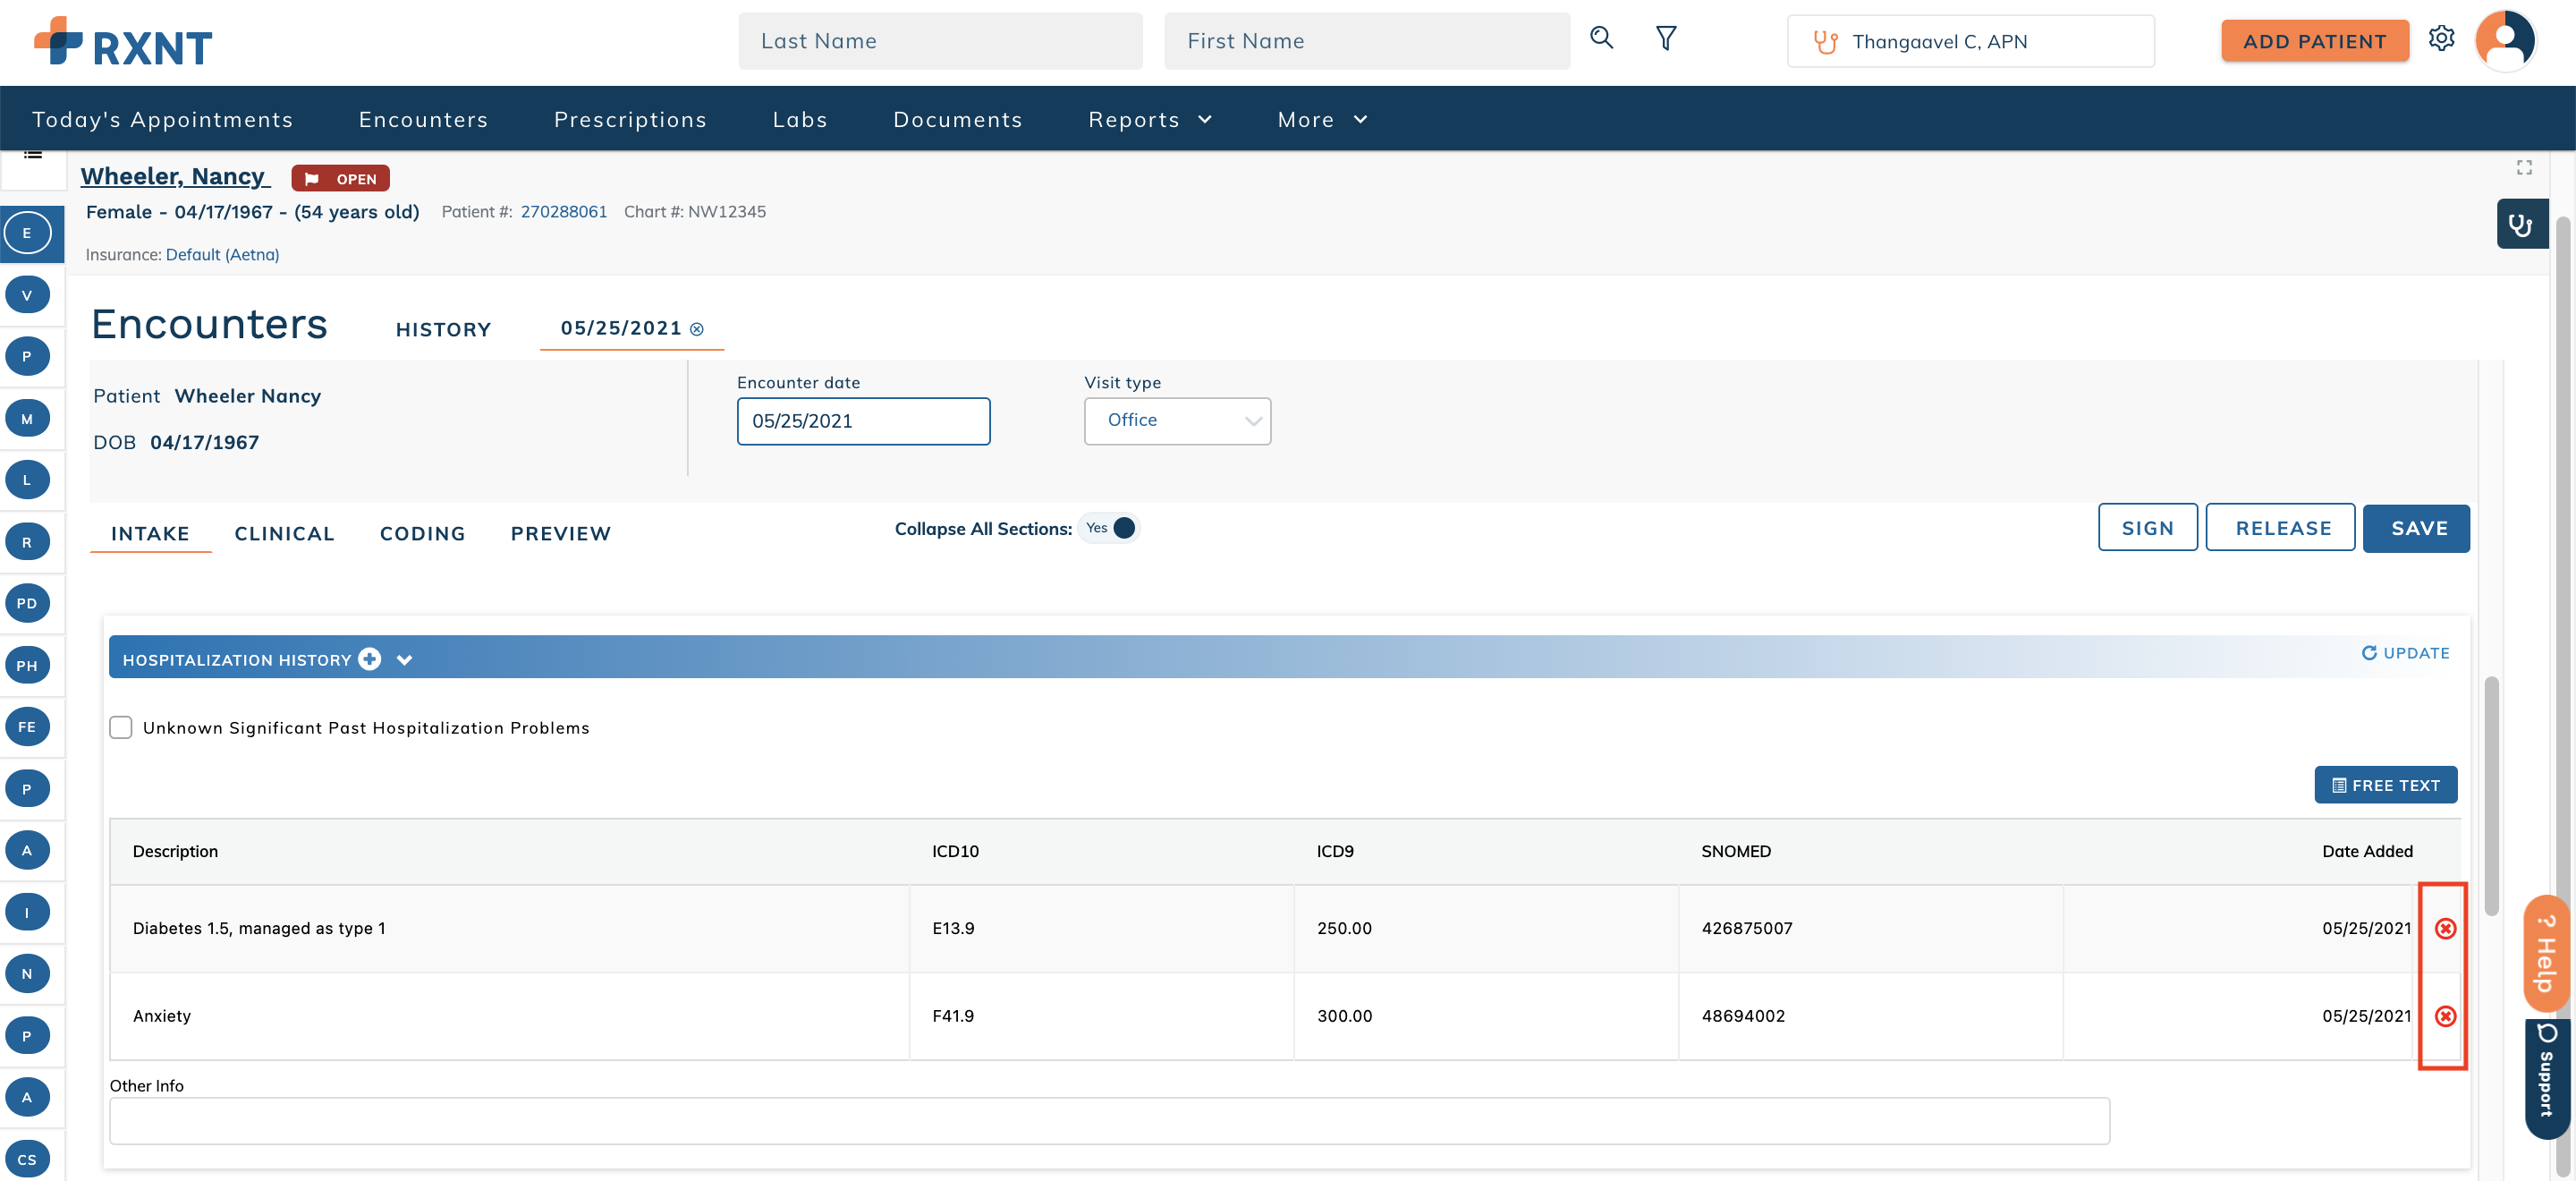Viewport: 2576px width, 1181px height.
Task: Add a hospitalization history entry with plus icon
Action: pos(370,658)
